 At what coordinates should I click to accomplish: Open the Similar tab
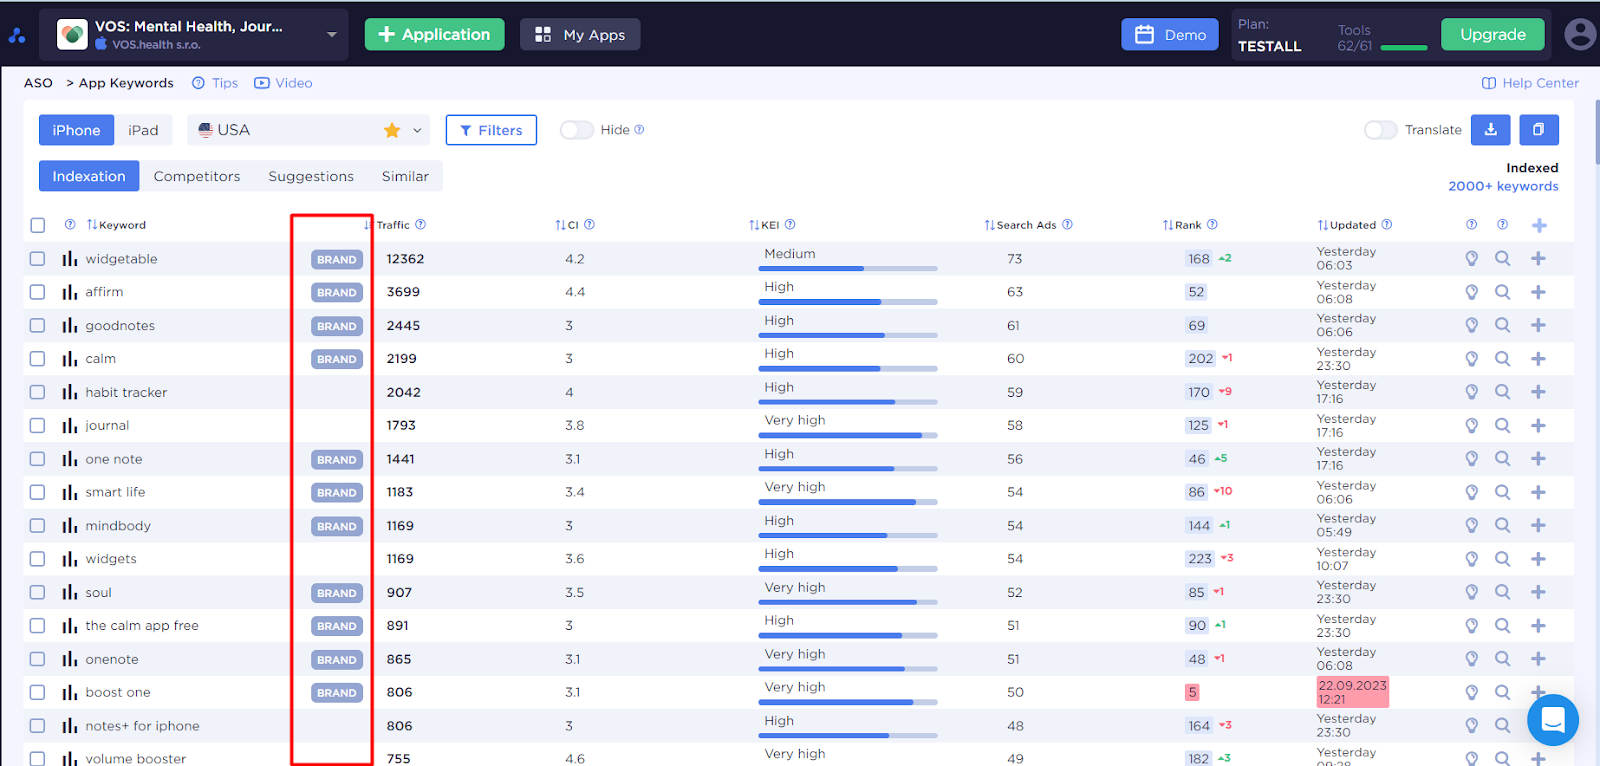click(x=405, y=176)
